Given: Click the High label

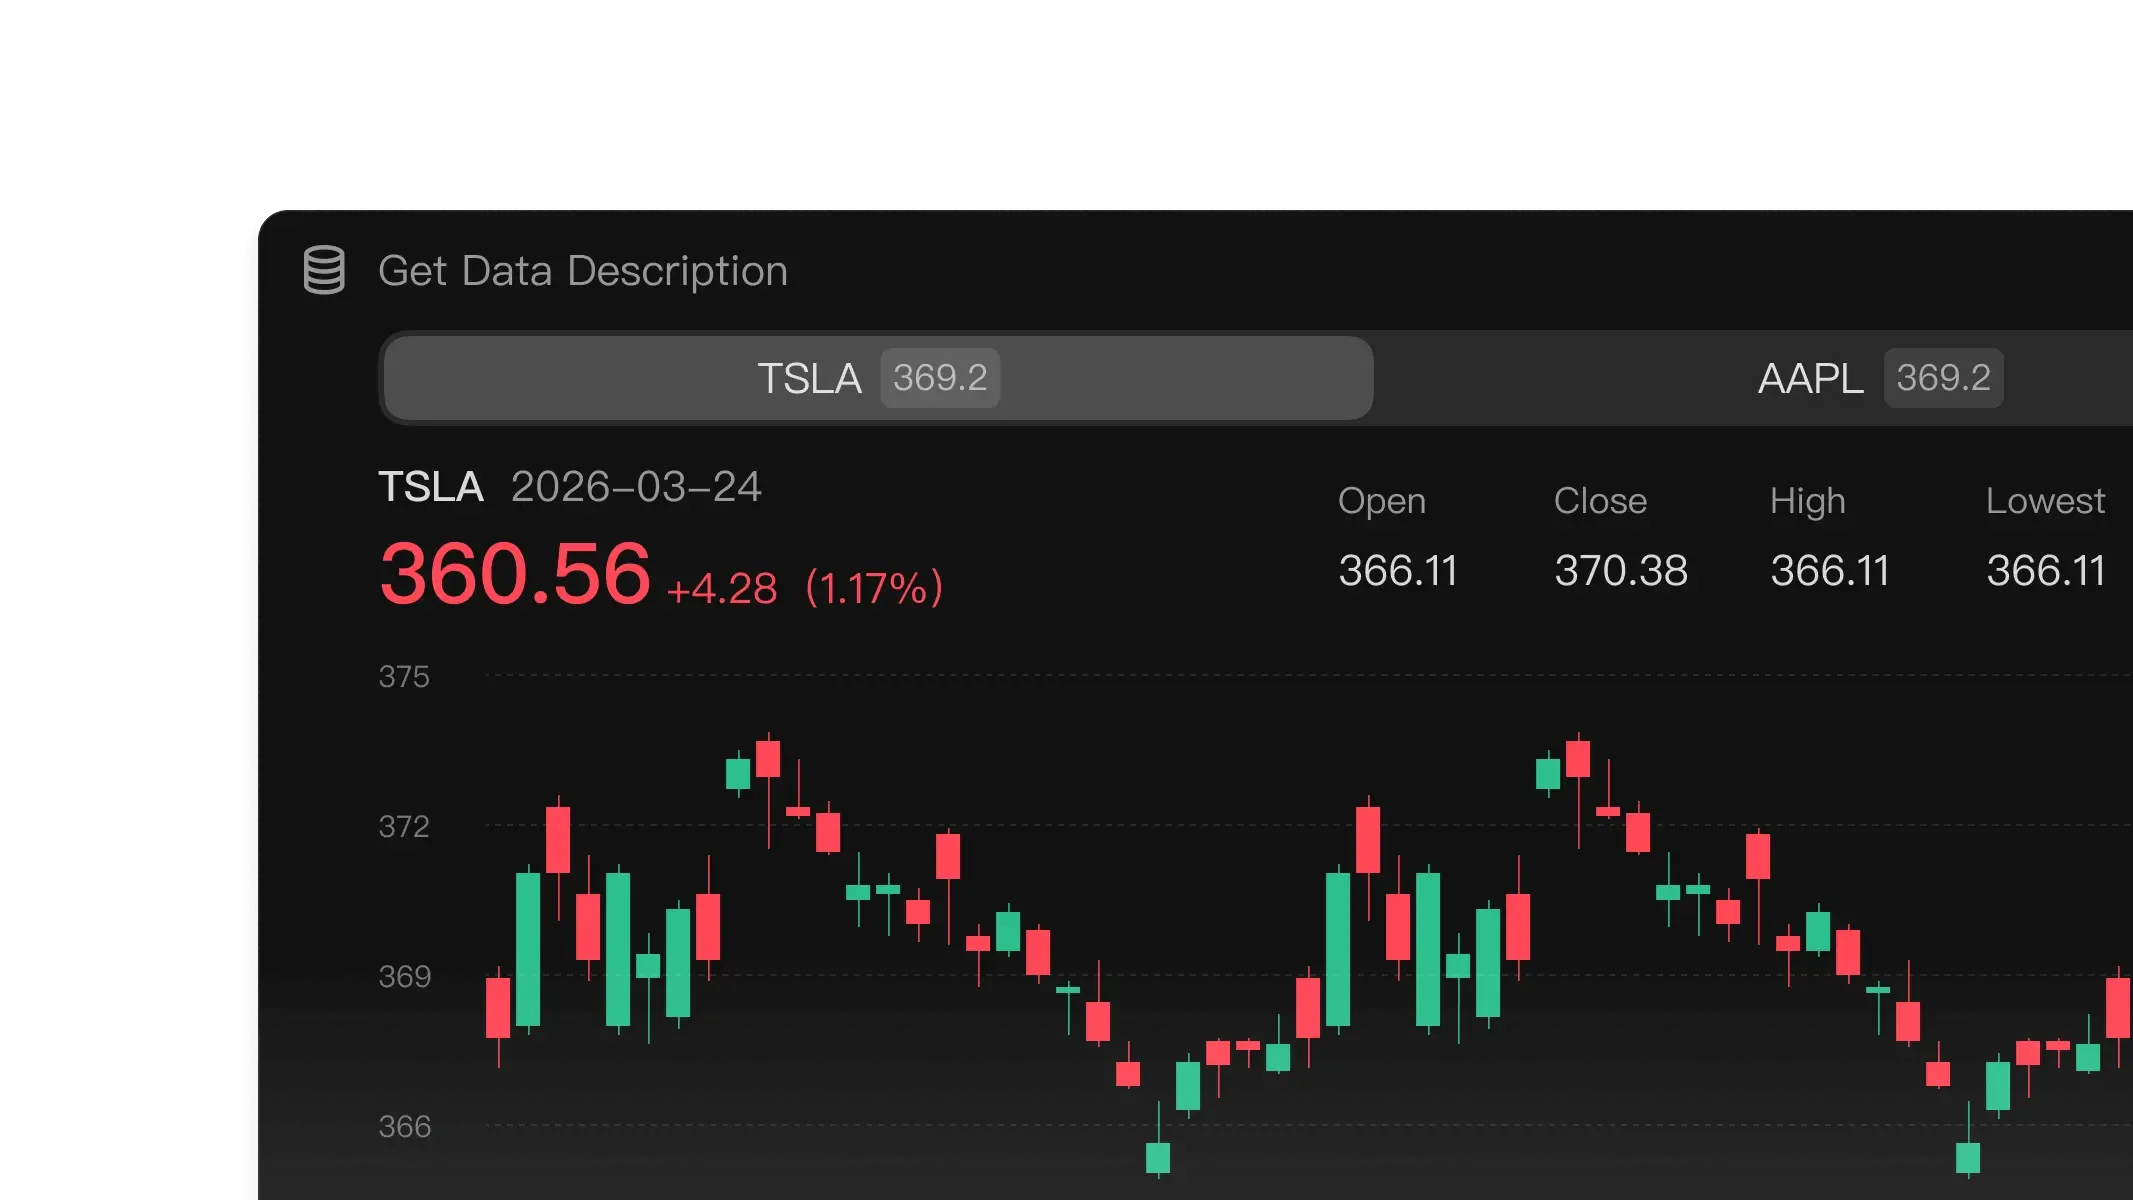Looking at the screenshot, I should coord(1807,501).
